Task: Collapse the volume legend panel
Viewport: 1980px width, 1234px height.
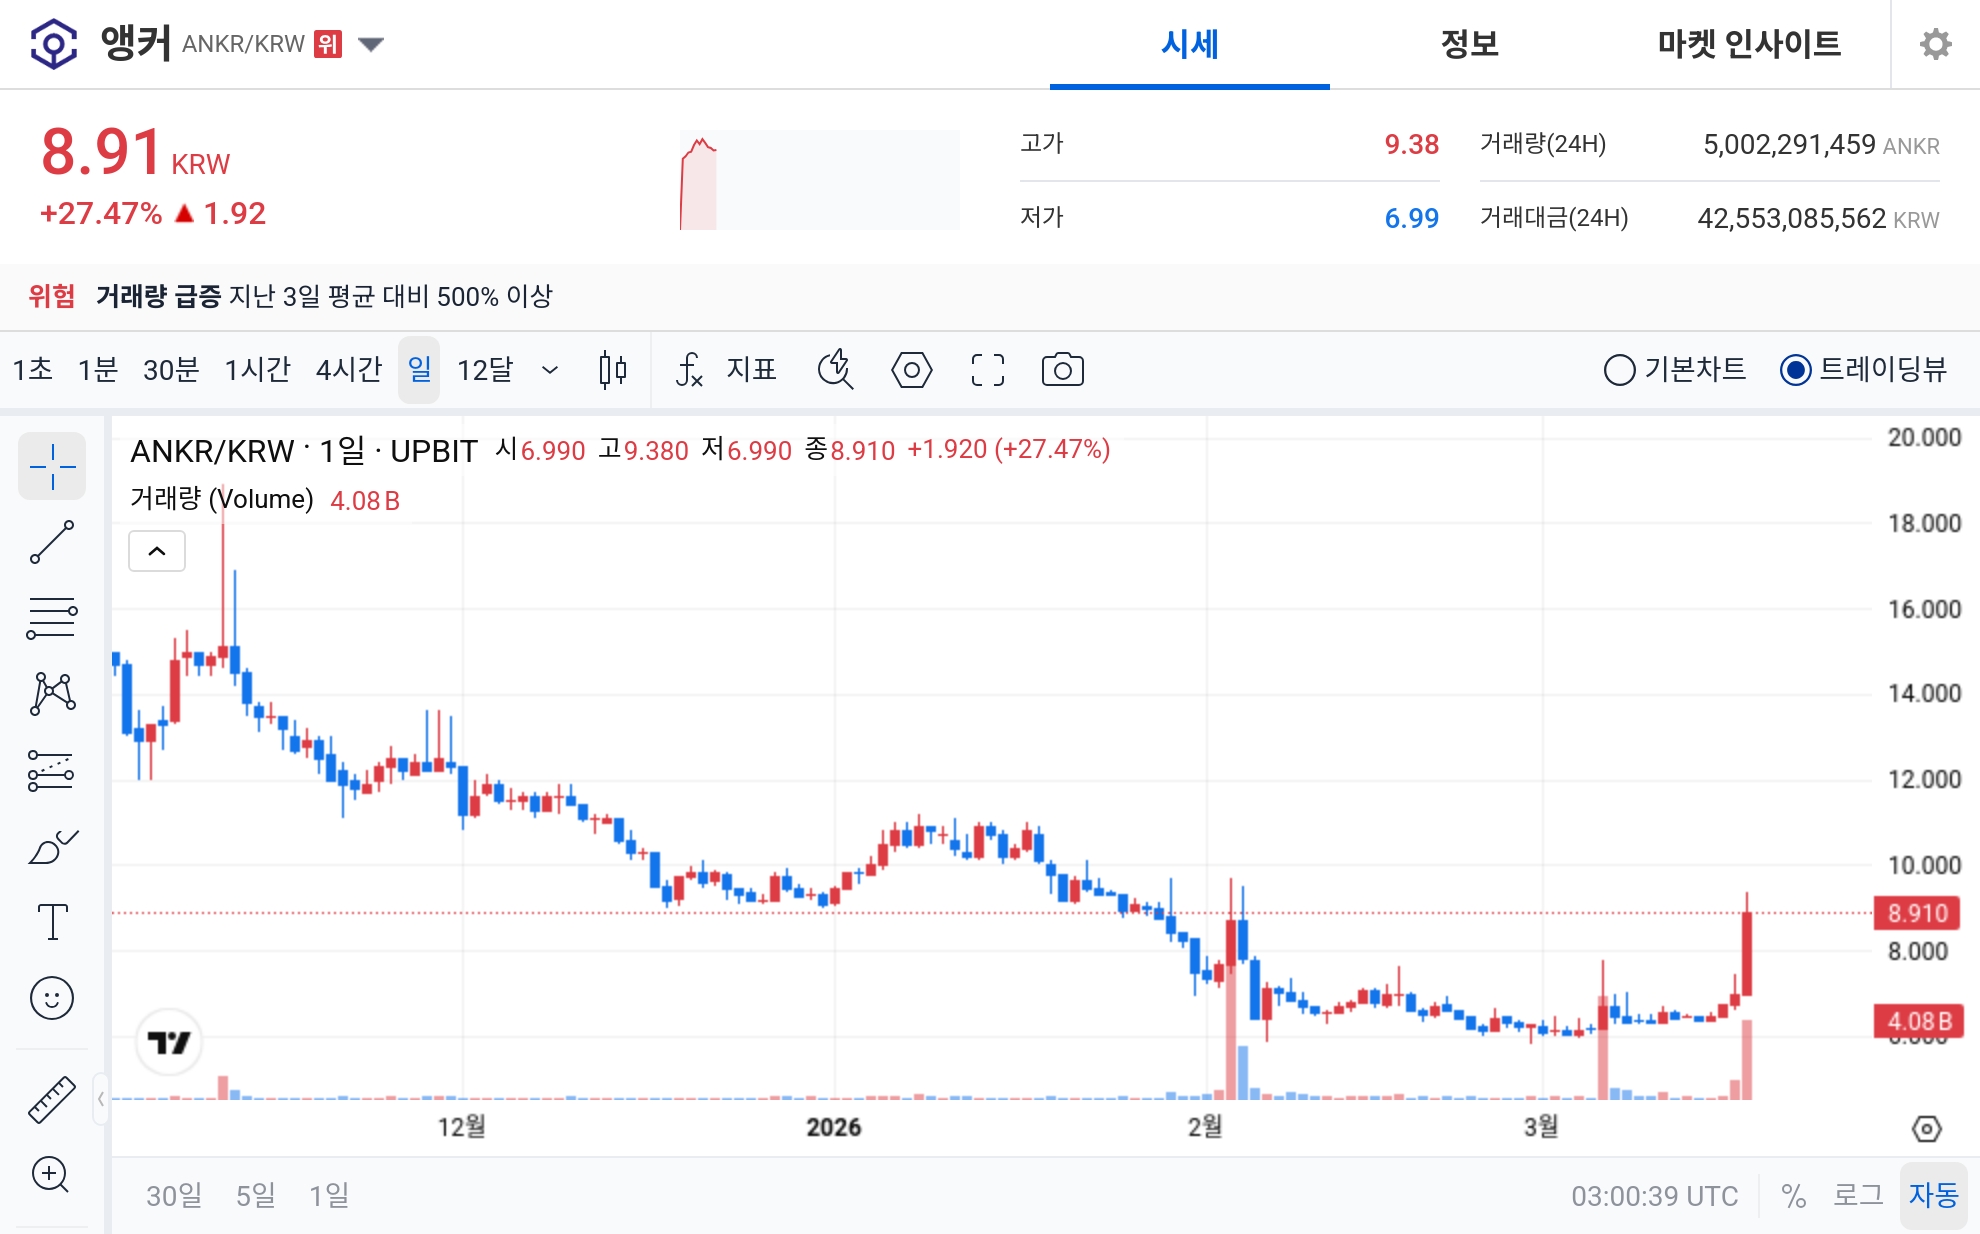Action: [156, 550]
